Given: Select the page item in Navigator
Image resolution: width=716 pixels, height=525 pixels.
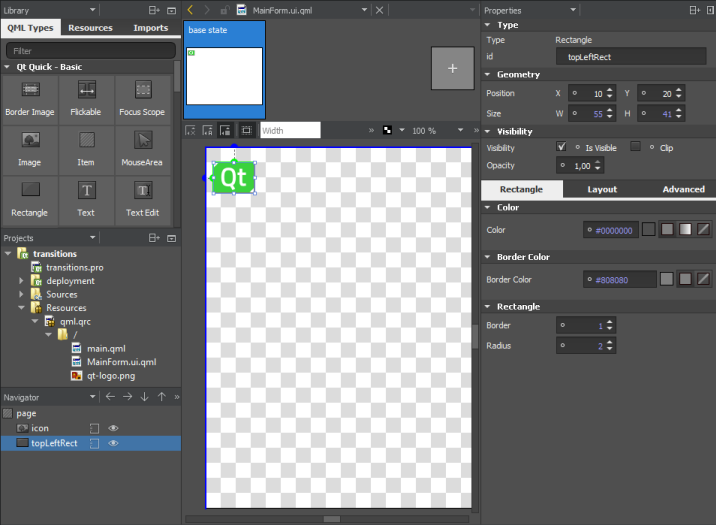Looking at the screenshot, I should click(26, 414).
